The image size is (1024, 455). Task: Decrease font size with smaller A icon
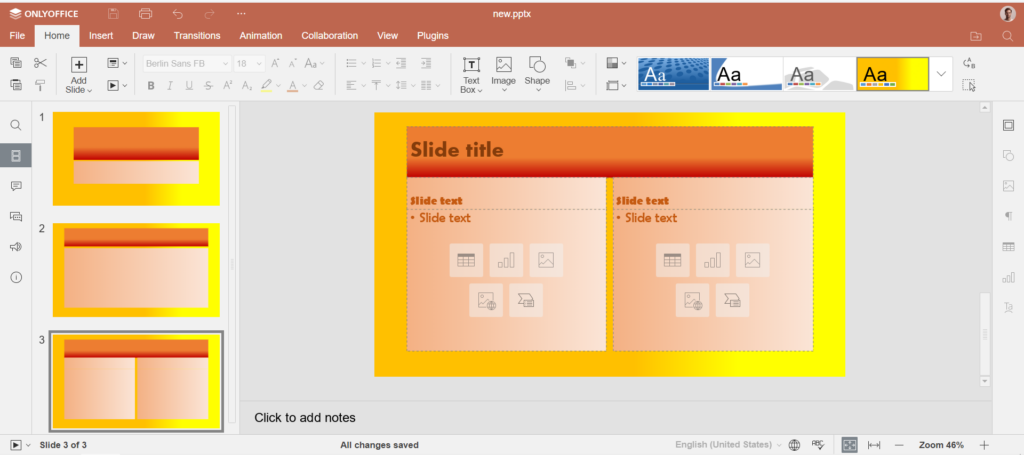click(293, 63)
